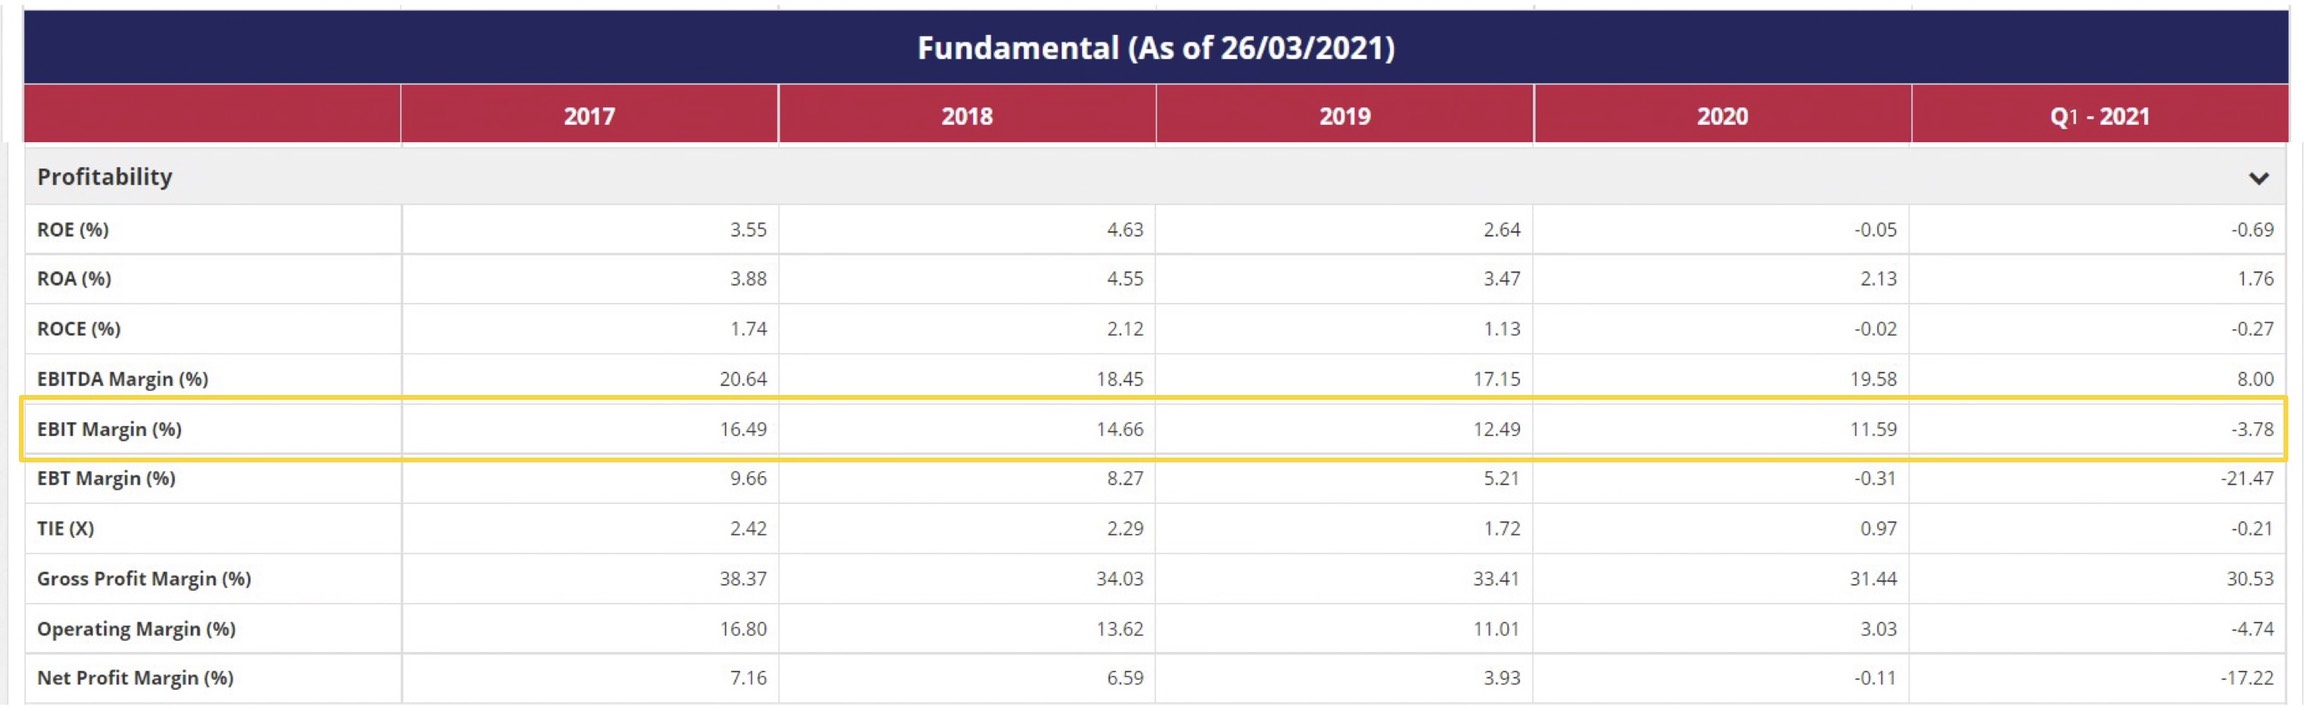
Task: Click the TIE (X) row label
Action: [x=66, y=528]
